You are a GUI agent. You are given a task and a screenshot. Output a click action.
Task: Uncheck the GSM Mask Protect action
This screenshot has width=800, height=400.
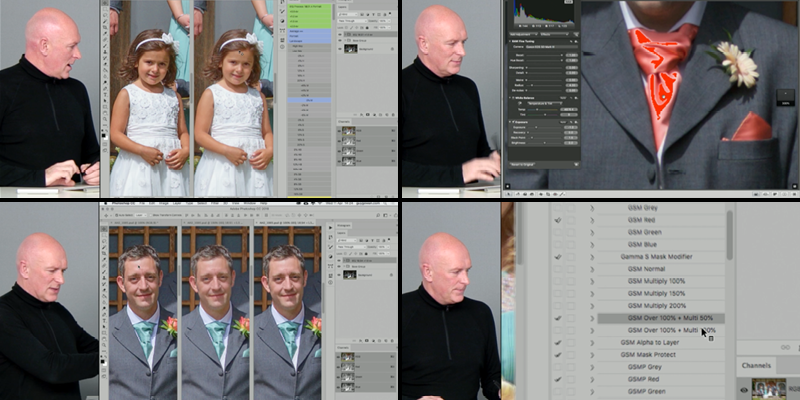click(558, 354)
